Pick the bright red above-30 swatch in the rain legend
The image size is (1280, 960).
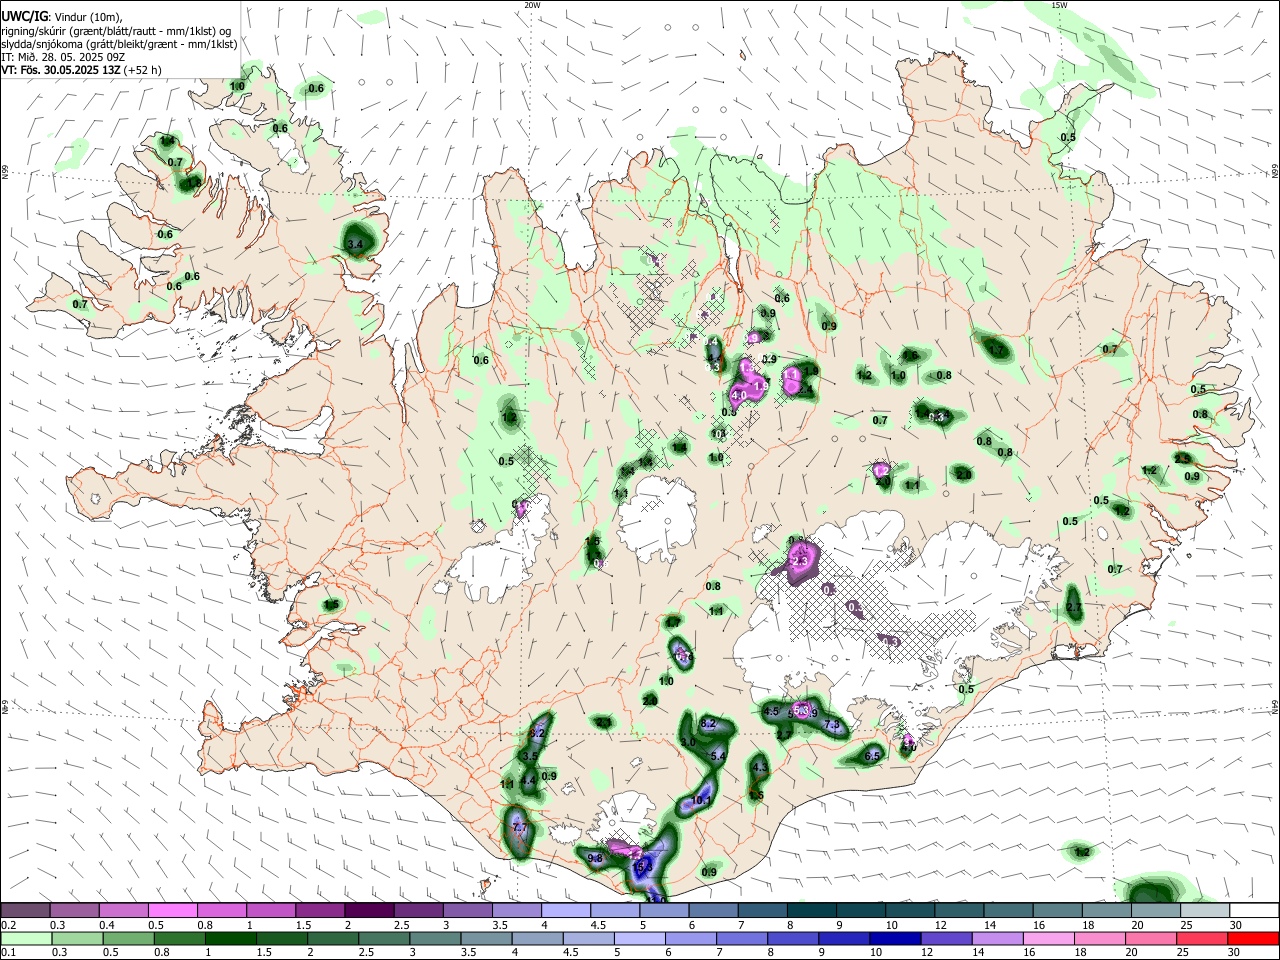(1254, 938)
